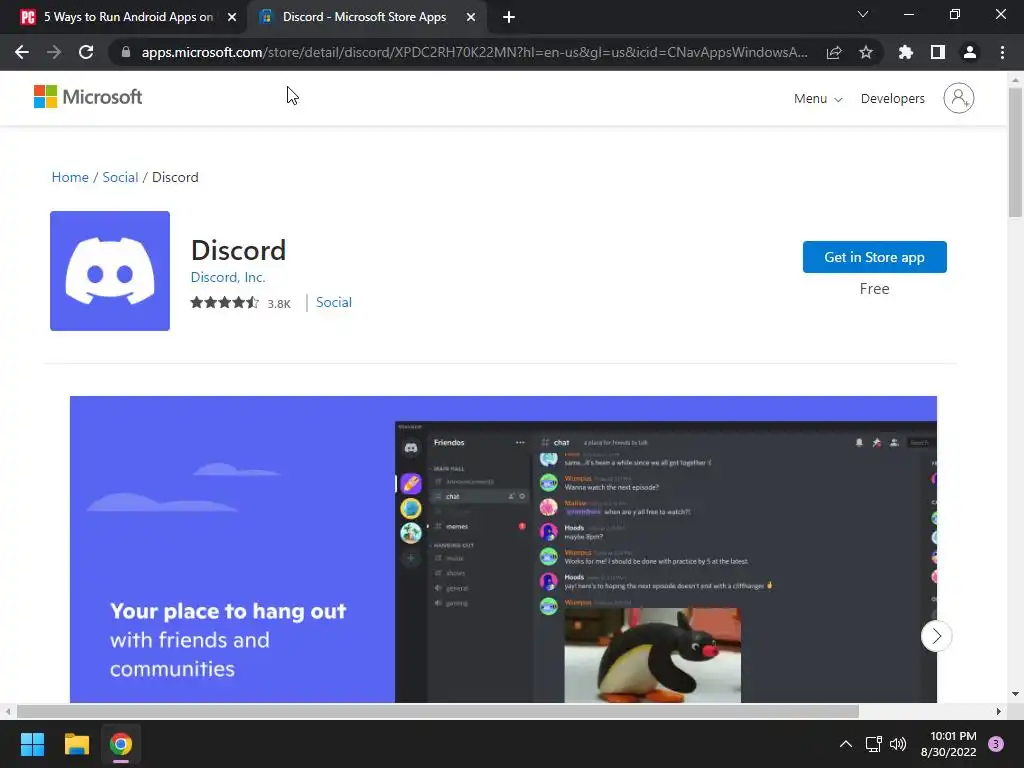Viewport: 1024px width, 768px height.
Task: Open the clock showing 10:01 PM
Action: click(x=948, y=744)
